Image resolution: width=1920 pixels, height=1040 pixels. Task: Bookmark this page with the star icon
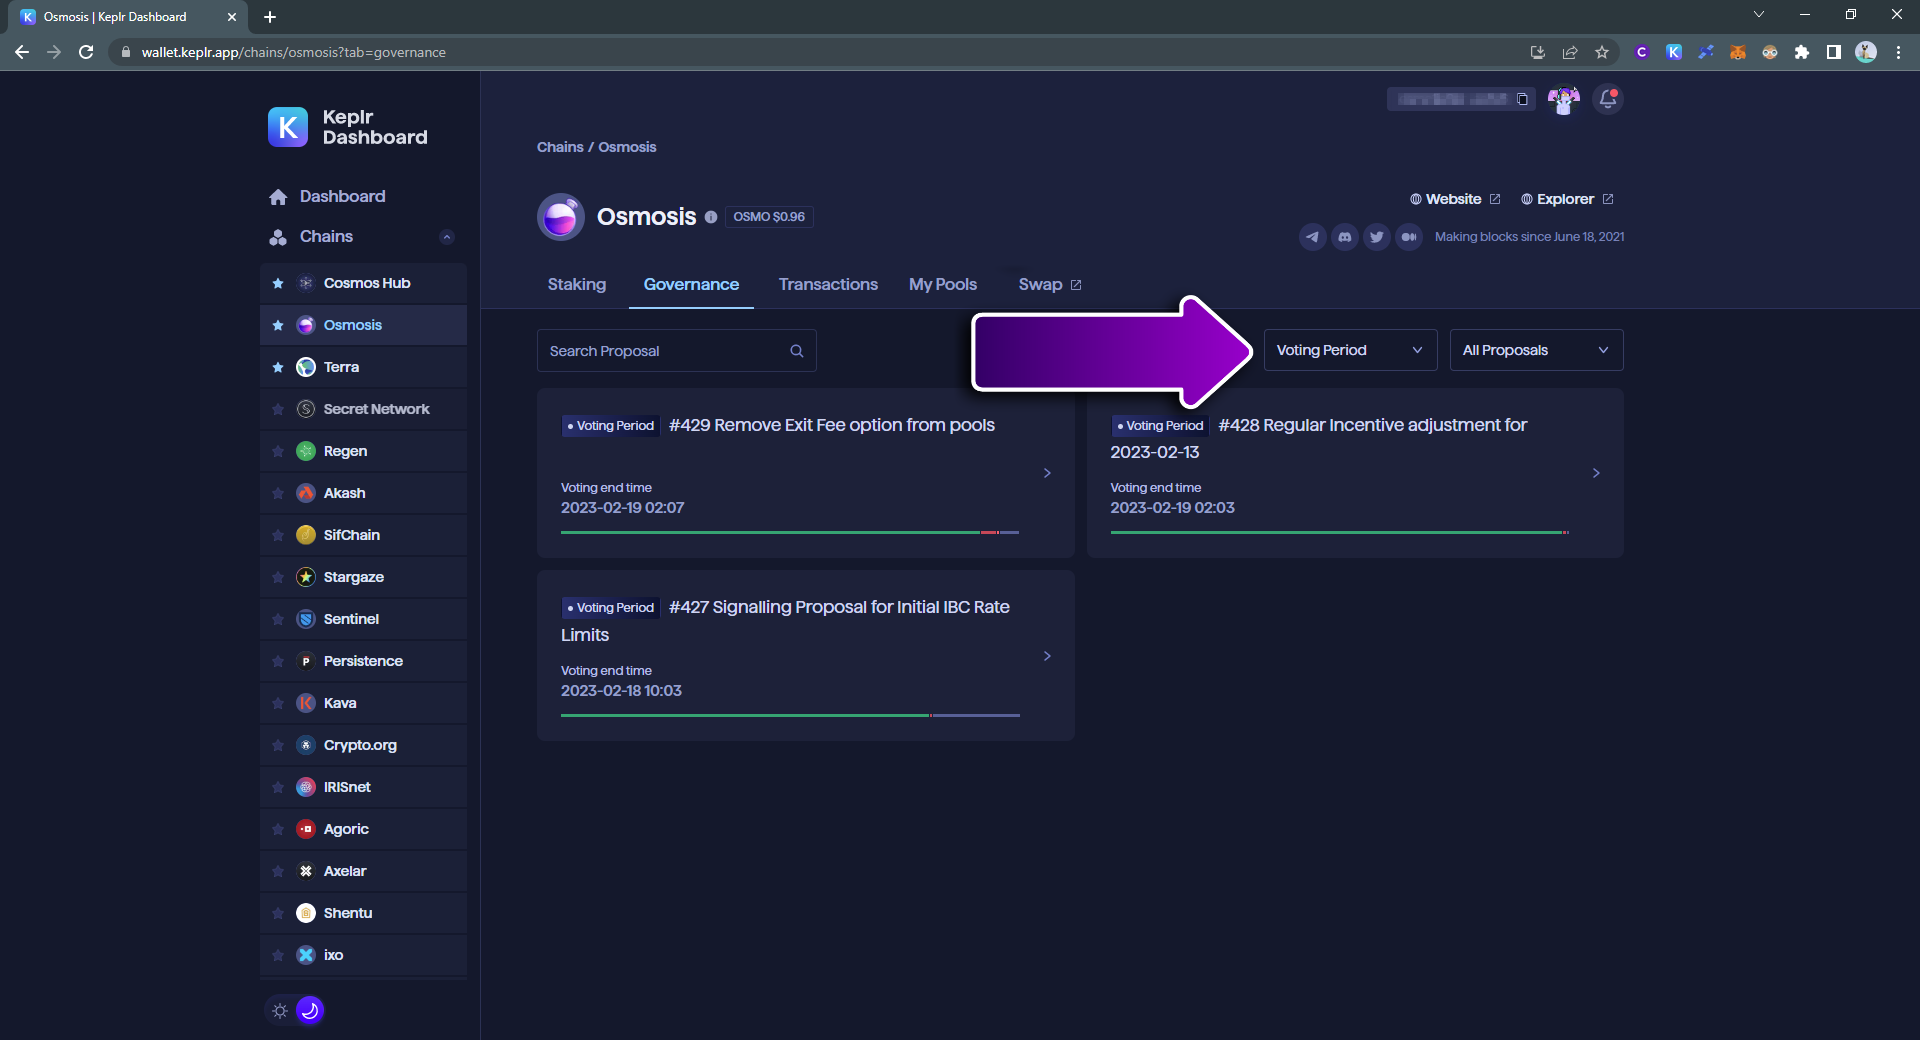tap(1602, 52)
